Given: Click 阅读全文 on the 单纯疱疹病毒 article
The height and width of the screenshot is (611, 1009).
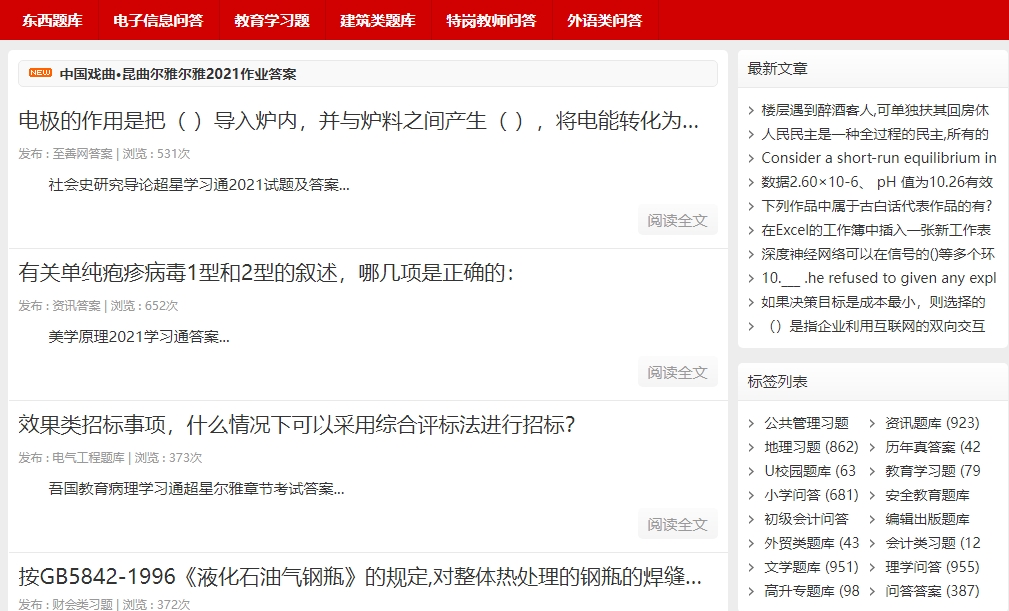Looking at the screenshot, I should (677, 371).
